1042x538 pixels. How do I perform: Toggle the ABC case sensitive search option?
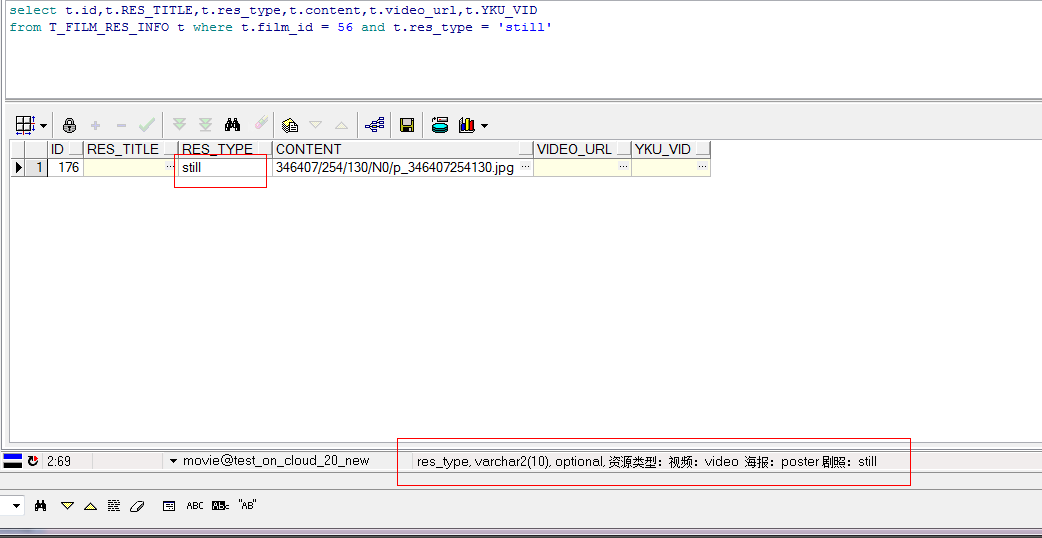[195, 506]
